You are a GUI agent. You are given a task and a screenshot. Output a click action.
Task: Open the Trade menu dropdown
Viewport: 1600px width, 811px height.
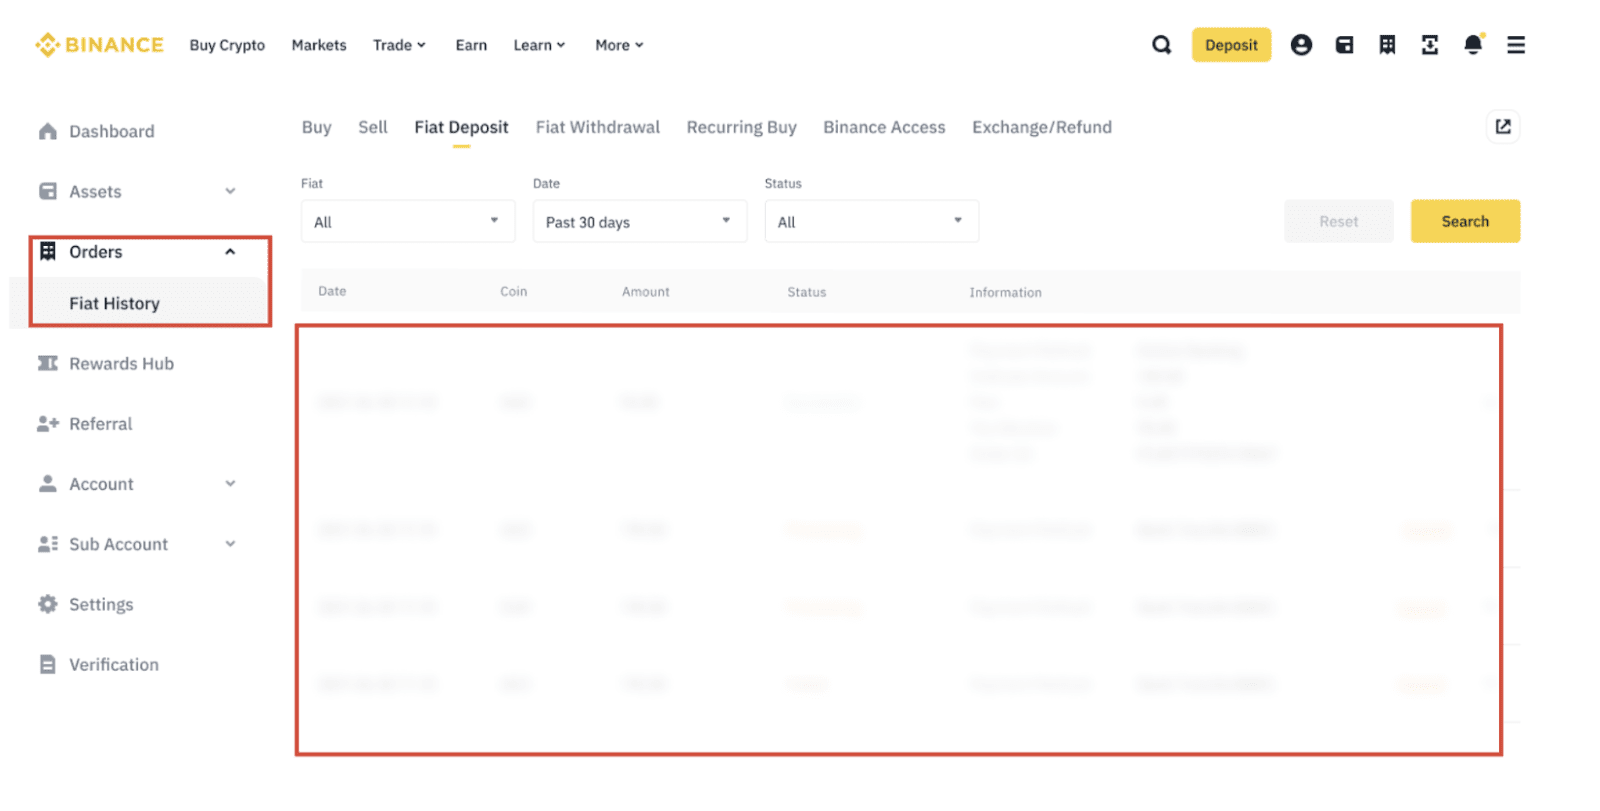tap(399, 45)
